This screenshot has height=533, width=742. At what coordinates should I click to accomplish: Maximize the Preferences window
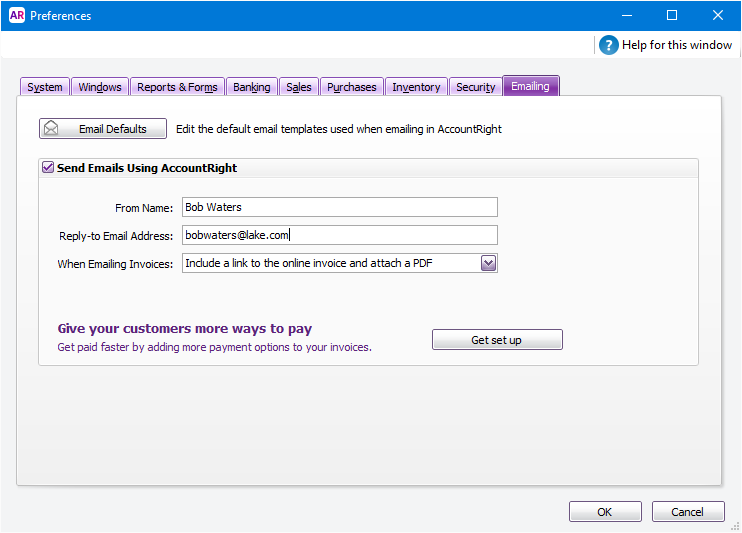[672, 16]
